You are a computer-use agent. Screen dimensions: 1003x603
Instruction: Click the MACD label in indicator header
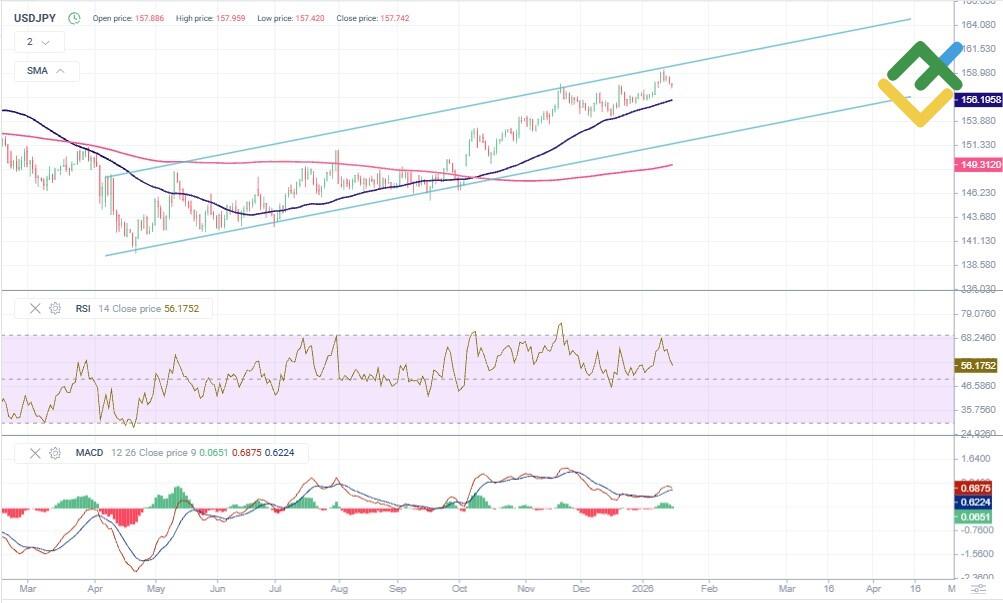(x=88, y=453)
